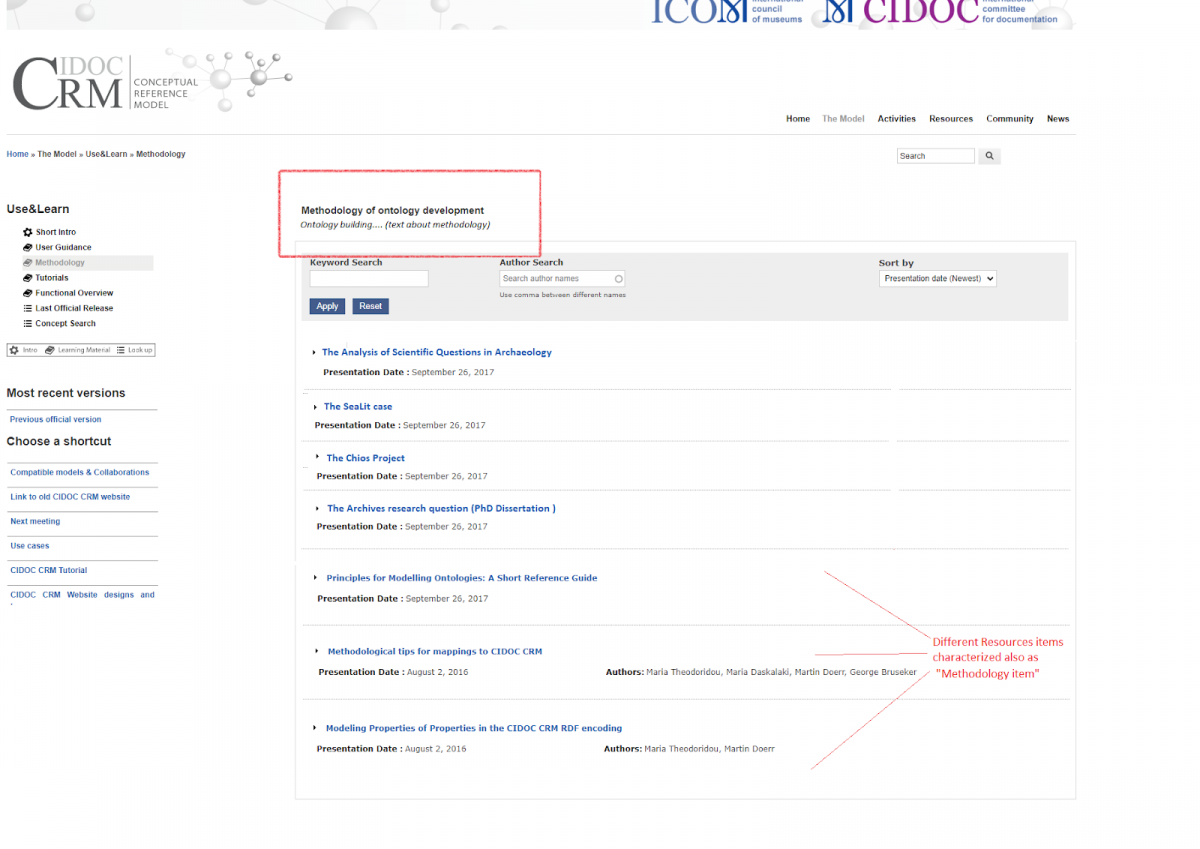1200x849 pixels.
Task: Click the gear icon beside Short Intro
Action: tap(27, 232)
